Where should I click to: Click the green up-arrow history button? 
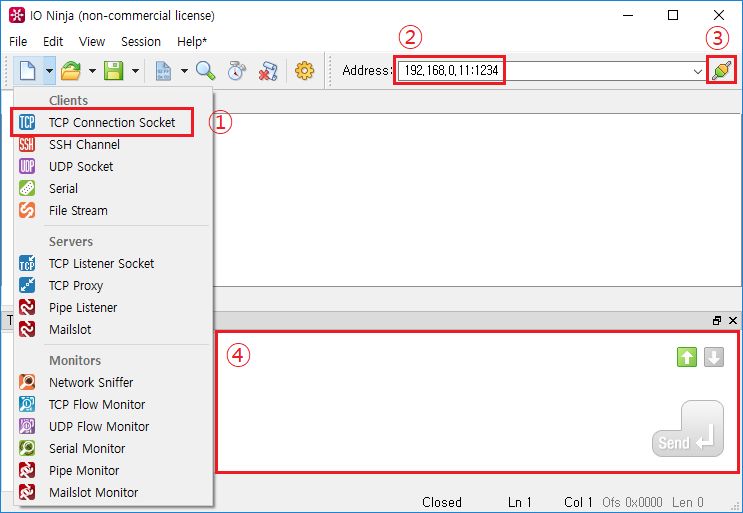(687, 357)
